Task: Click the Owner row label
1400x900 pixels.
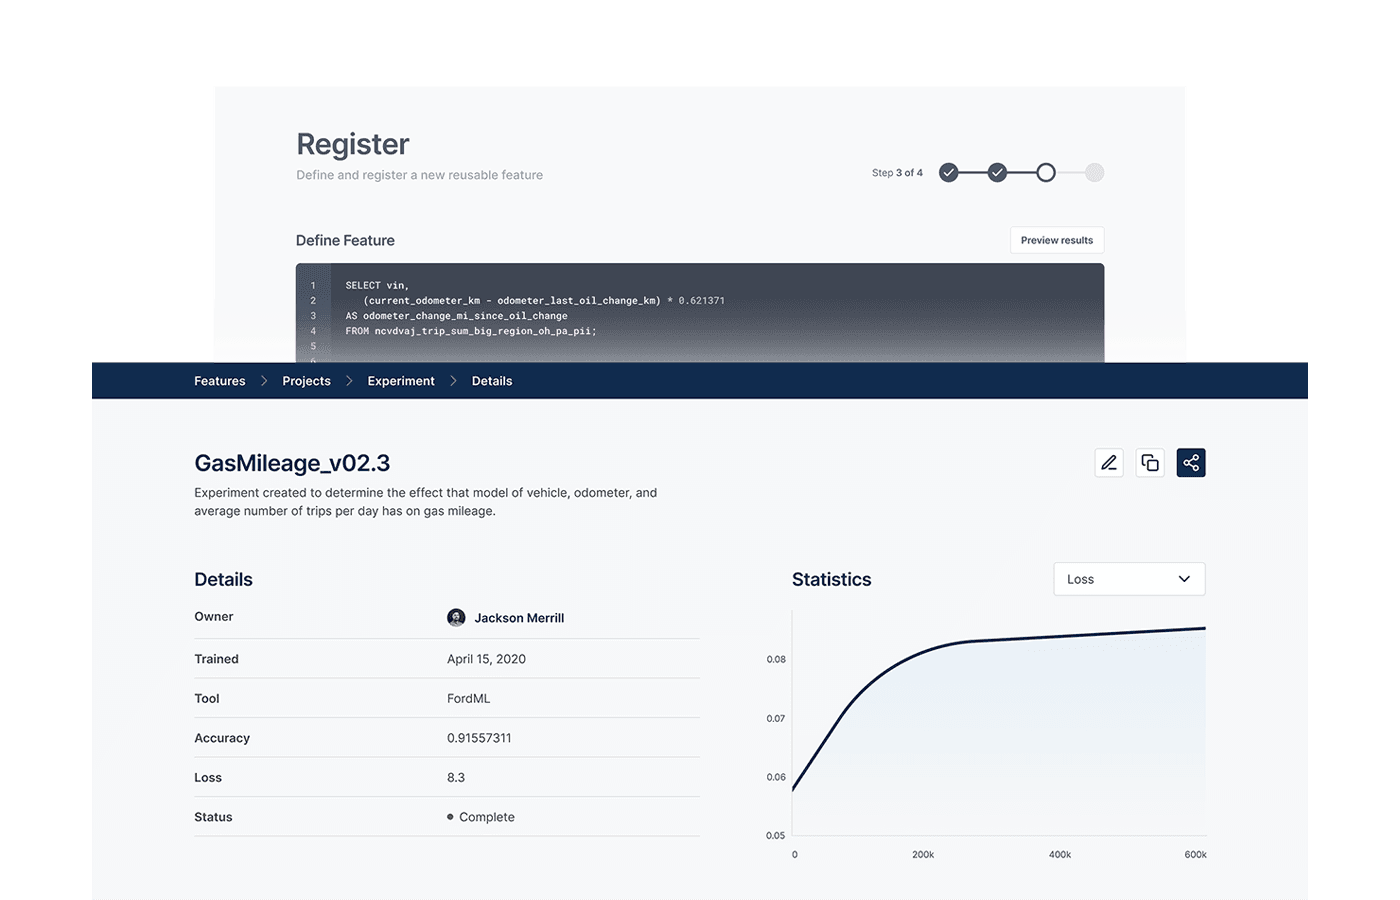Action: click(214, 617)
